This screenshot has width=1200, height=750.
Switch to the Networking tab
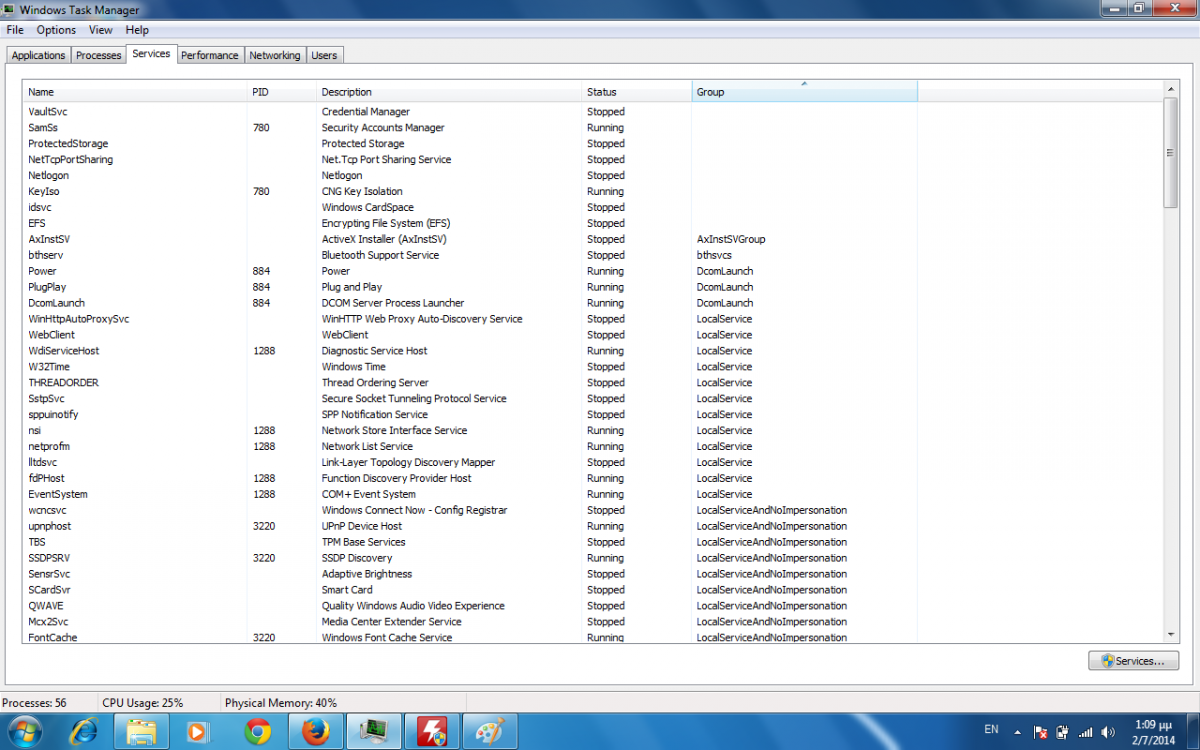(275, 55)
